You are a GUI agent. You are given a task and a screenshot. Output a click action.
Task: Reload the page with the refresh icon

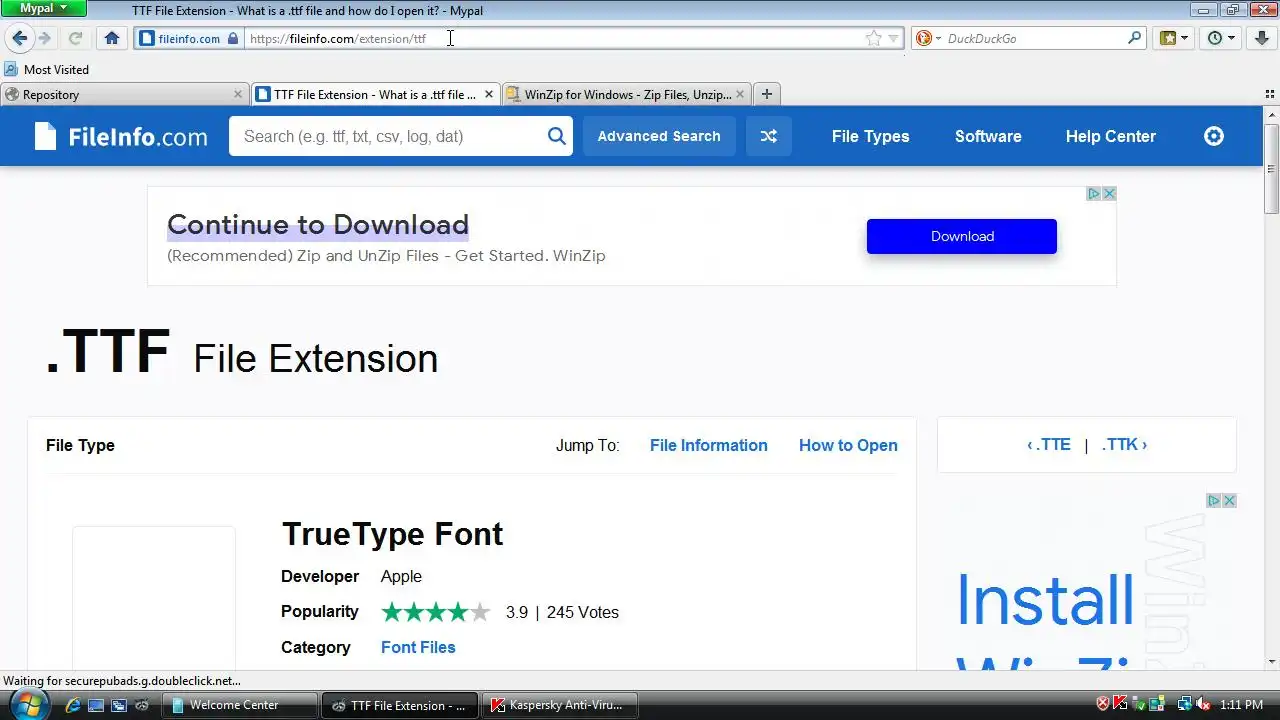[75, 38]
